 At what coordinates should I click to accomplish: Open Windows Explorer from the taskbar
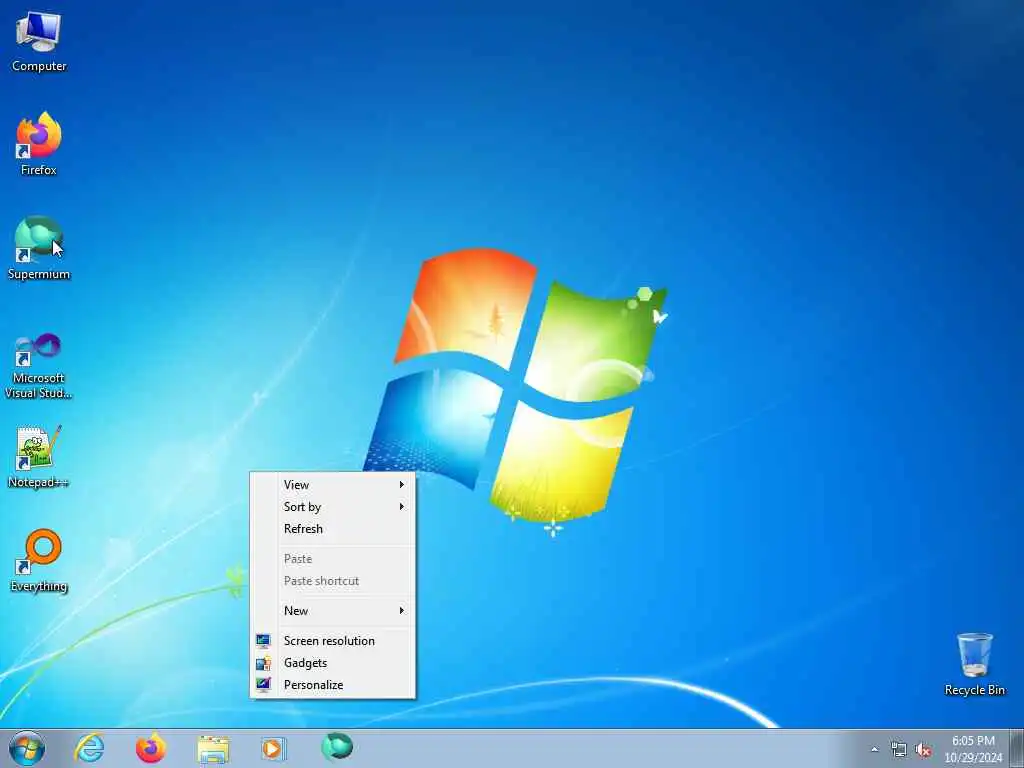coord(213,748)
